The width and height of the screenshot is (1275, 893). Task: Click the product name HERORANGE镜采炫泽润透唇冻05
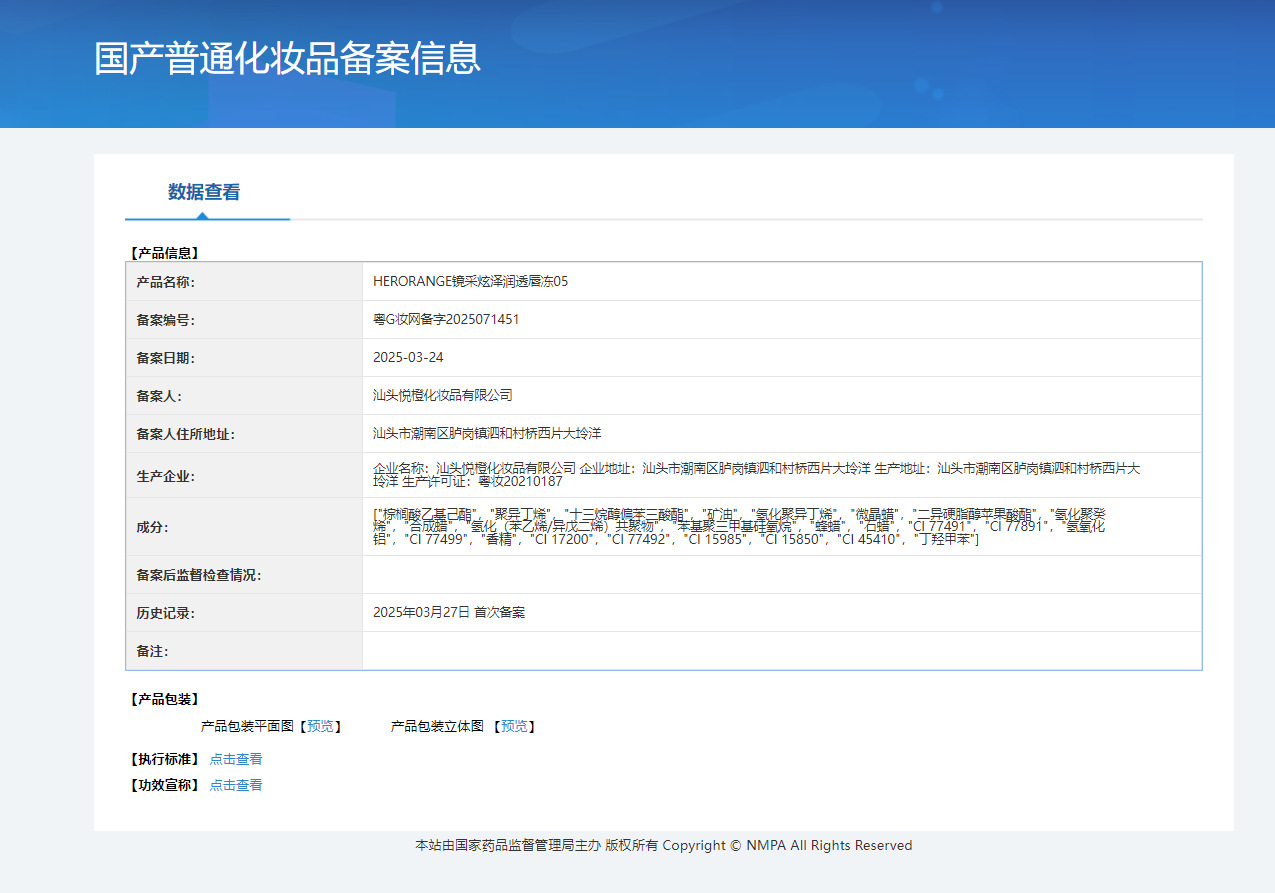[x=470, y=282]
